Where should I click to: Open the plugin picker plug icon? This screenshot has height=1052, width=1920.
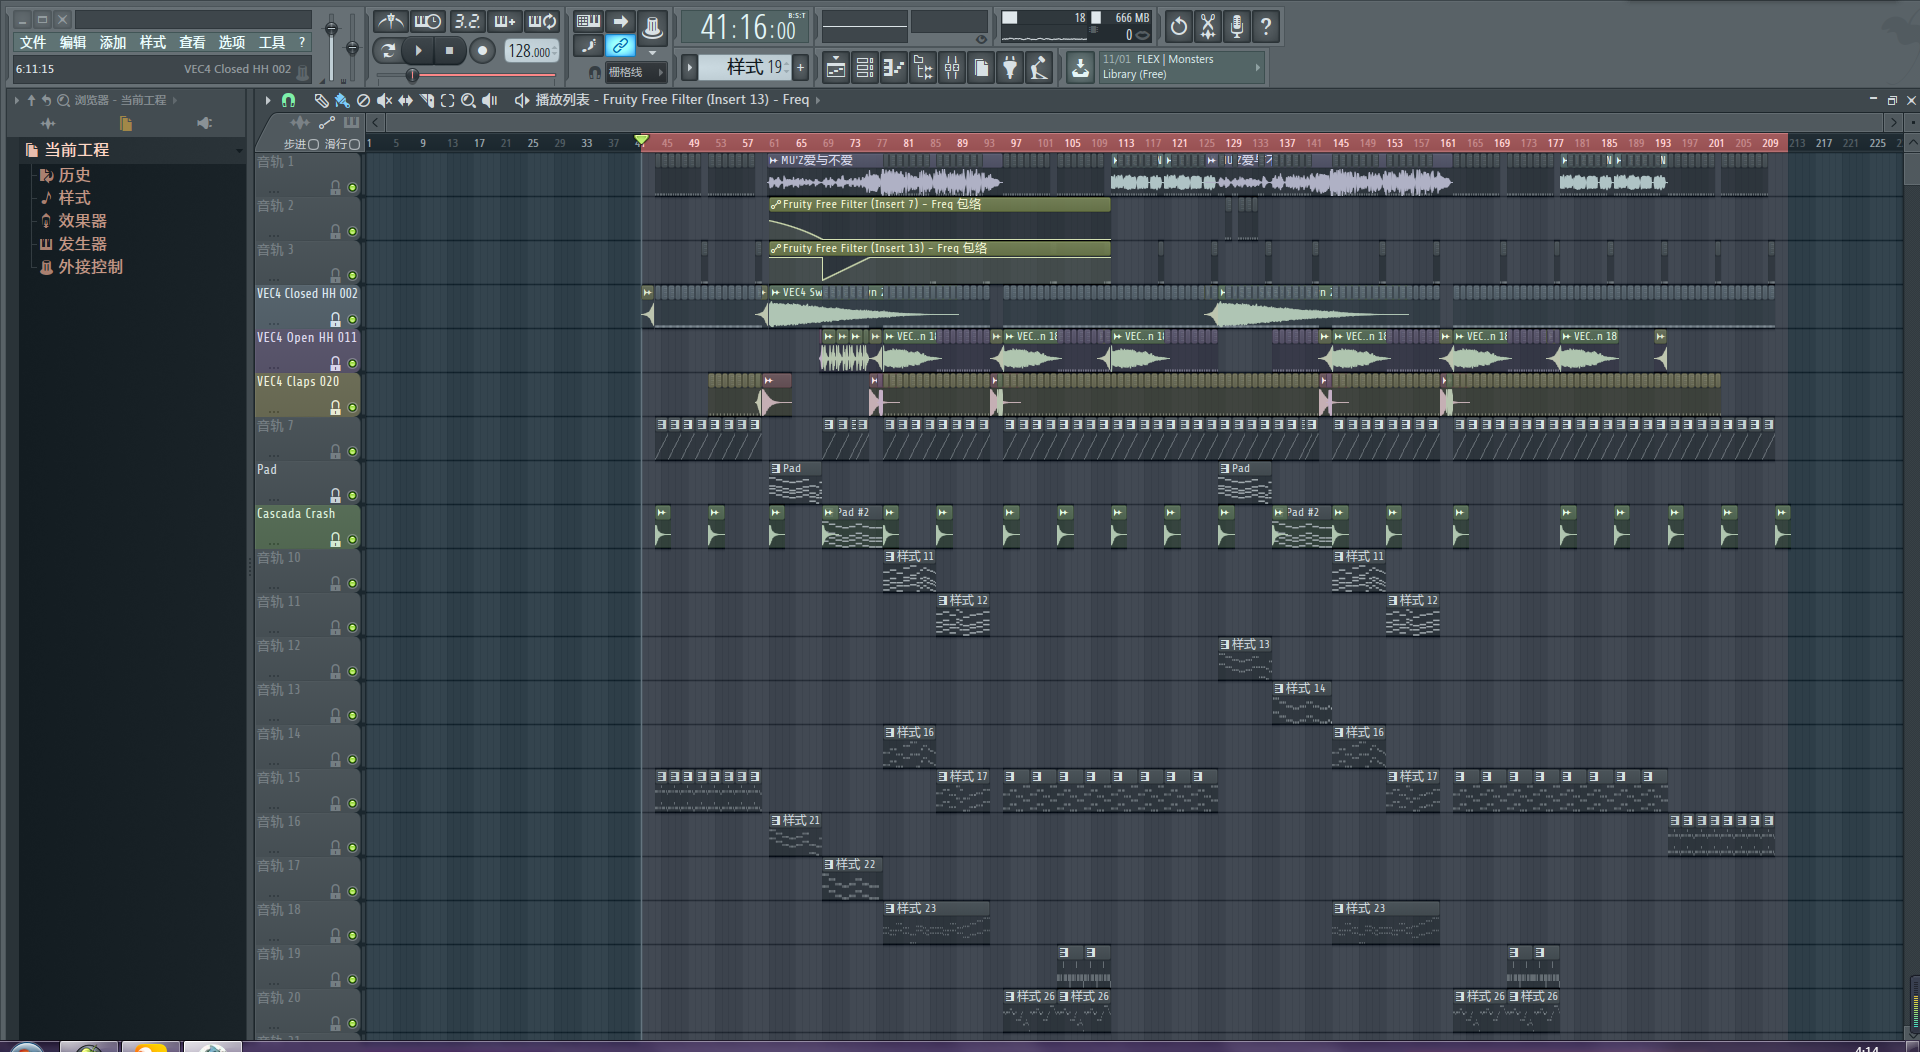[1010, 68]
